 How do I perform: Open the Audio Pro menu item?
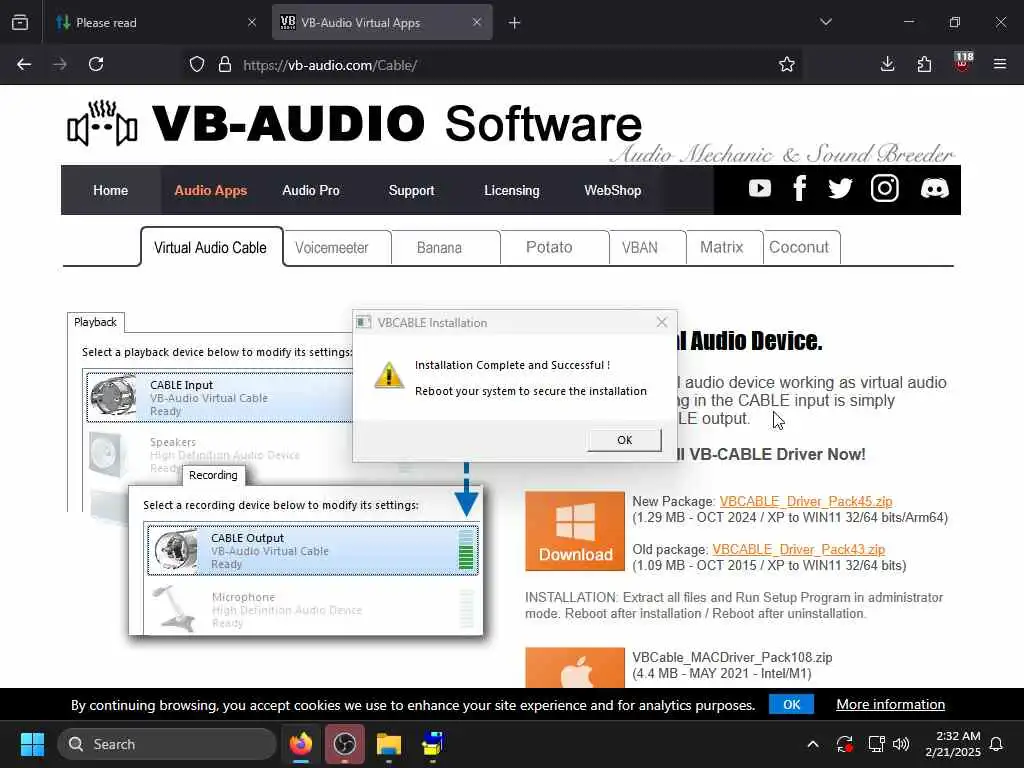[x=311, y=190]
